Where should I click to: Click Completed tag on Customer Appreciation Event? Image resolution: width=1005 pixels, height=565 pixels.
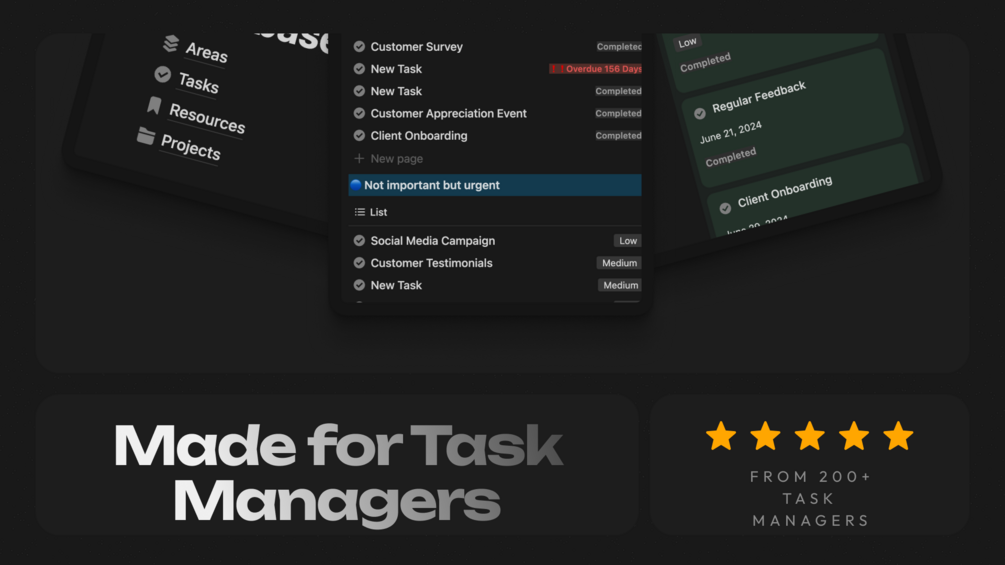click(x=618, y=113)
